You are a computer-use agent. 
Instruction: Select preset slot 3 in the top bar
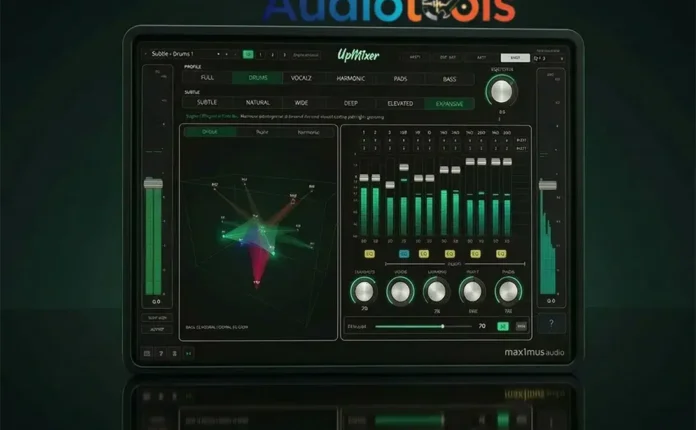click(x=285, y=55)
